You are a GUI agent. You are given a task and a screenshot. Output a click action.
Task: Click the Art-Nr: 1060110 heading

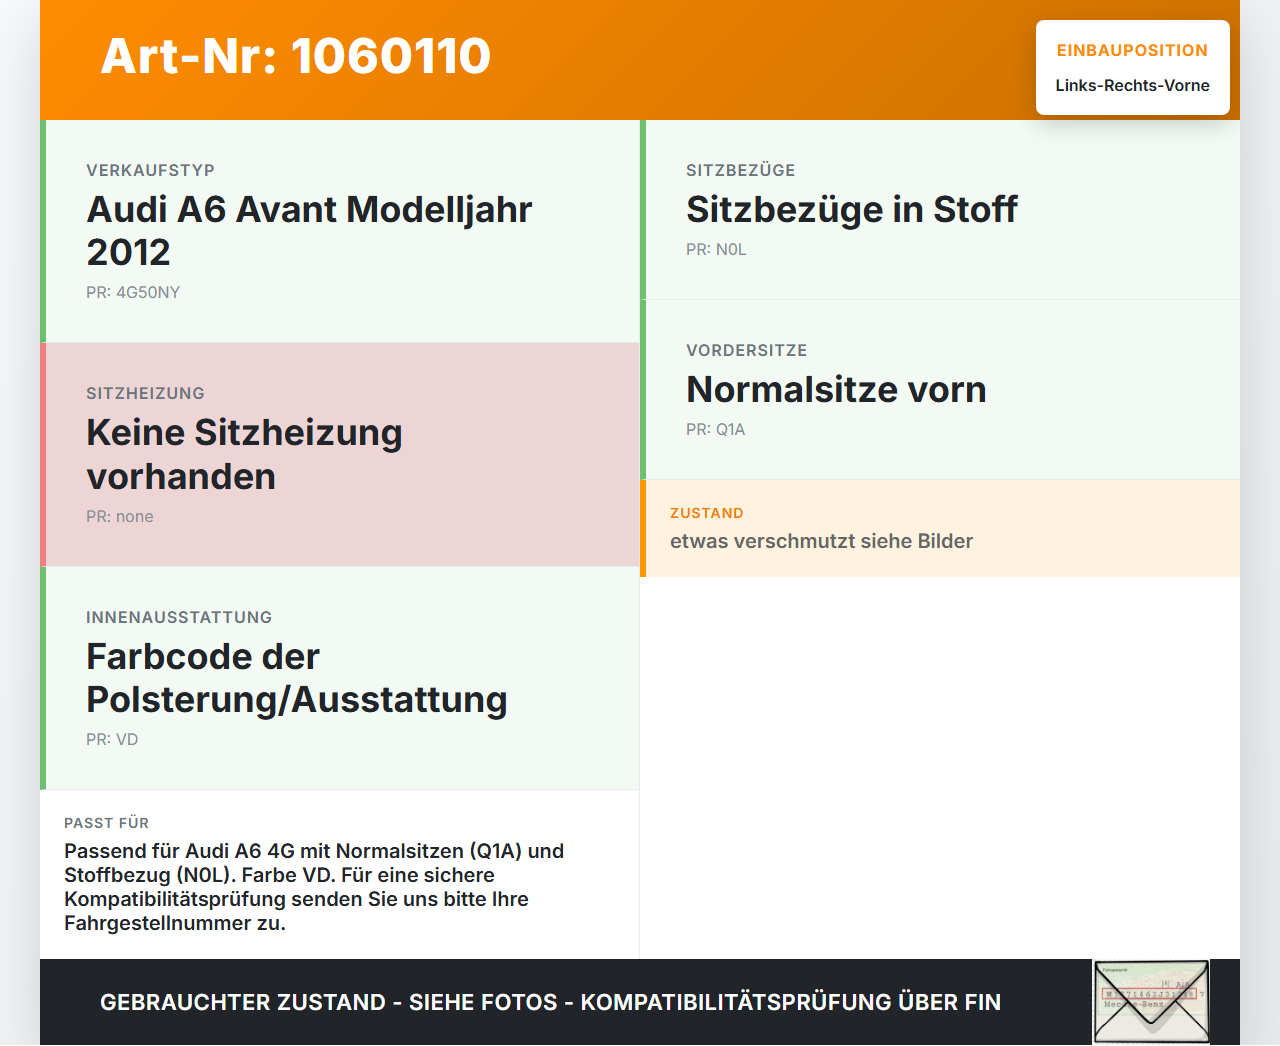coord(296,56)
